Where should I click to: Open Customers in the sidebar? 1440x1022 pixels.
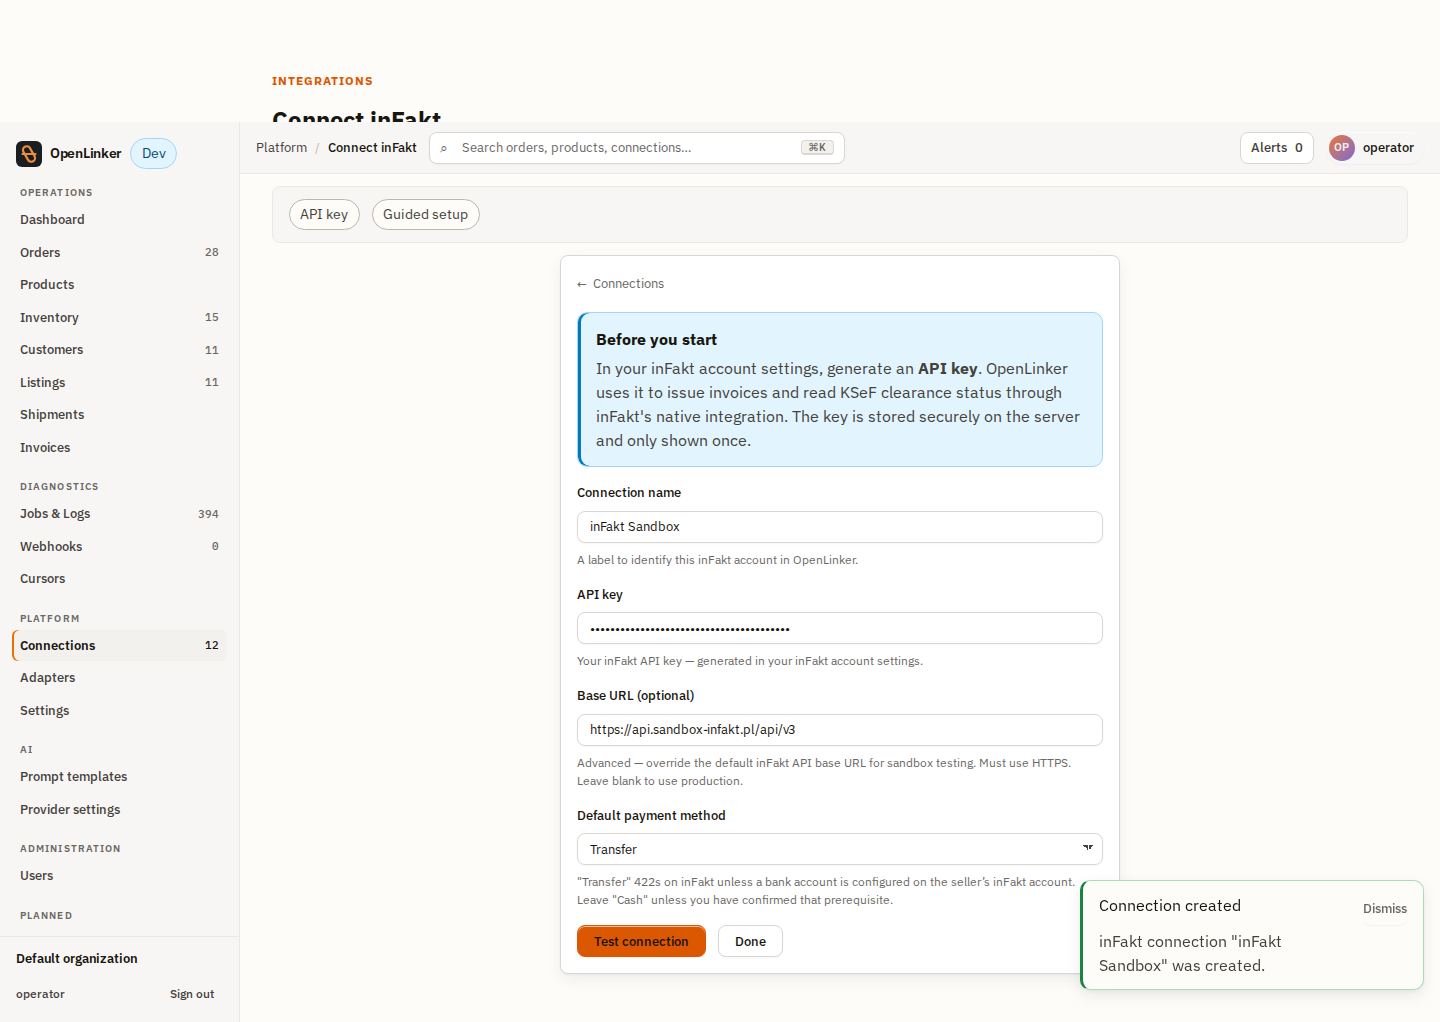click(119, 349)
